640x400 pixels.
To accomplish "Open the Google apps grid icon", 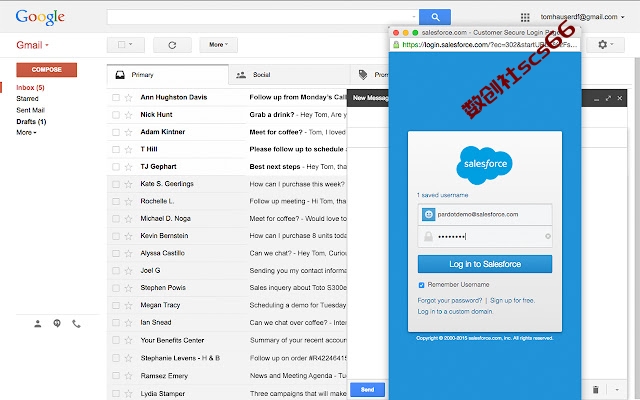I will tap(525, 17).
